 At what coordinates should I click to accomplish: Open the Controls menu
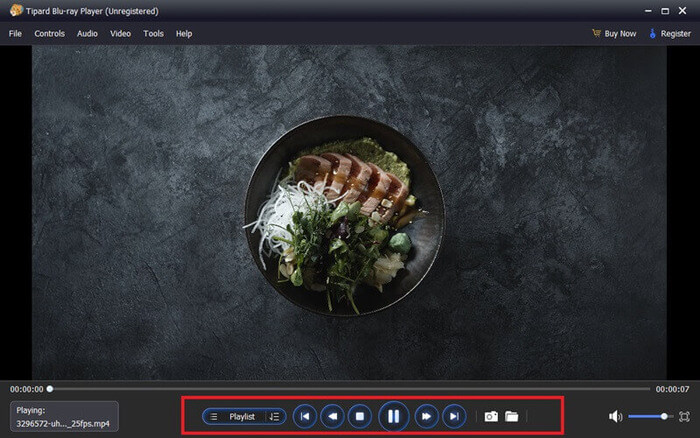(x=49, y=34)
